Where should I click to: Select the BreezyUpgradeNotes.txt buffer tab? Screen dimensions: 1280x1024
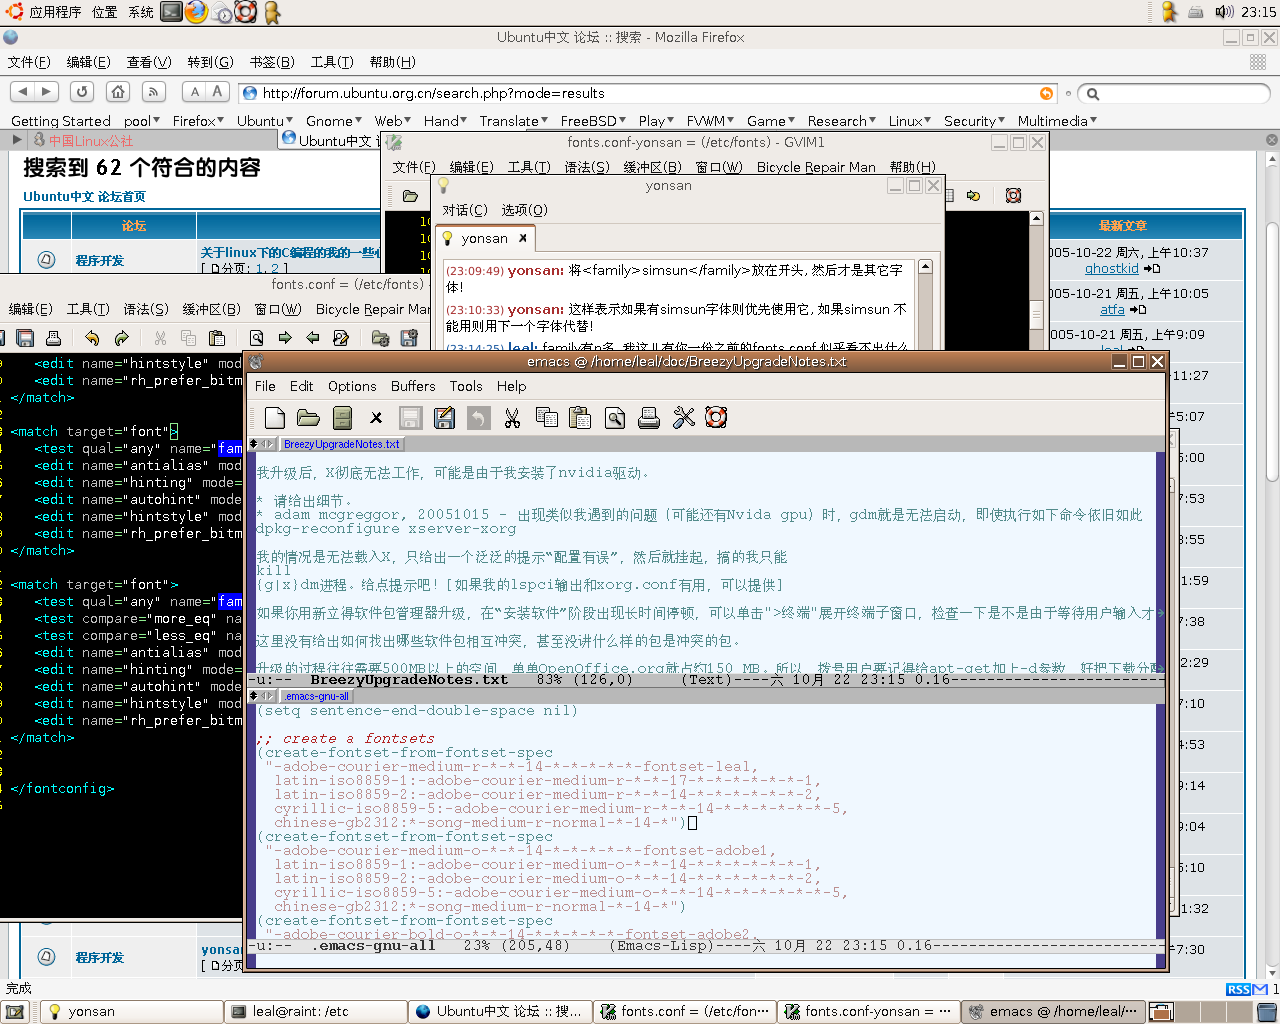341,444
